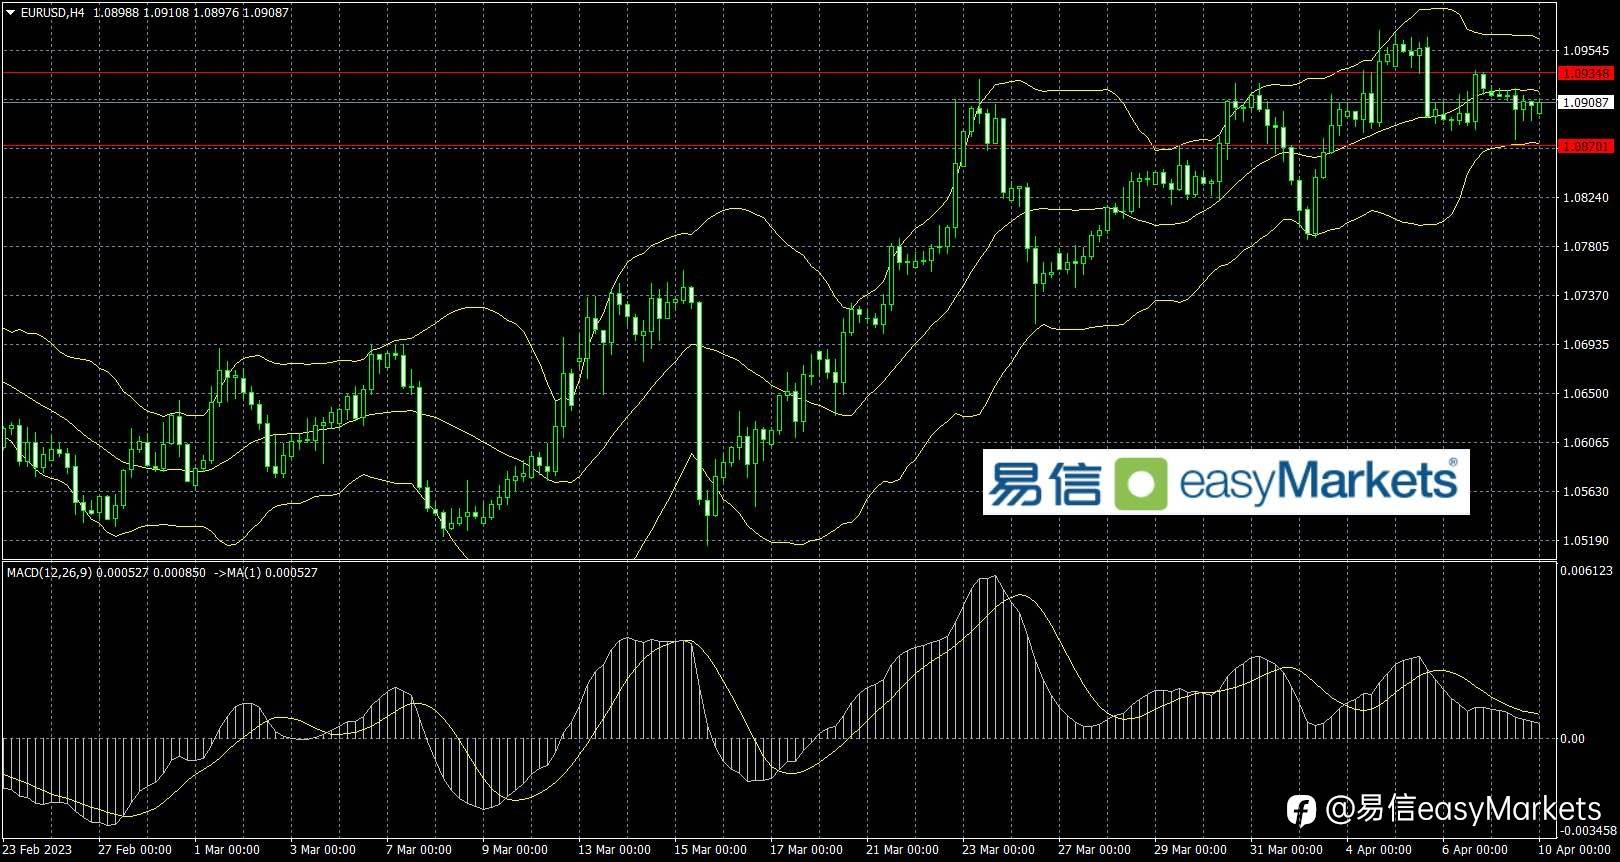
Task: Click the 1.09545 price axis label
Action: (1585, 50)
